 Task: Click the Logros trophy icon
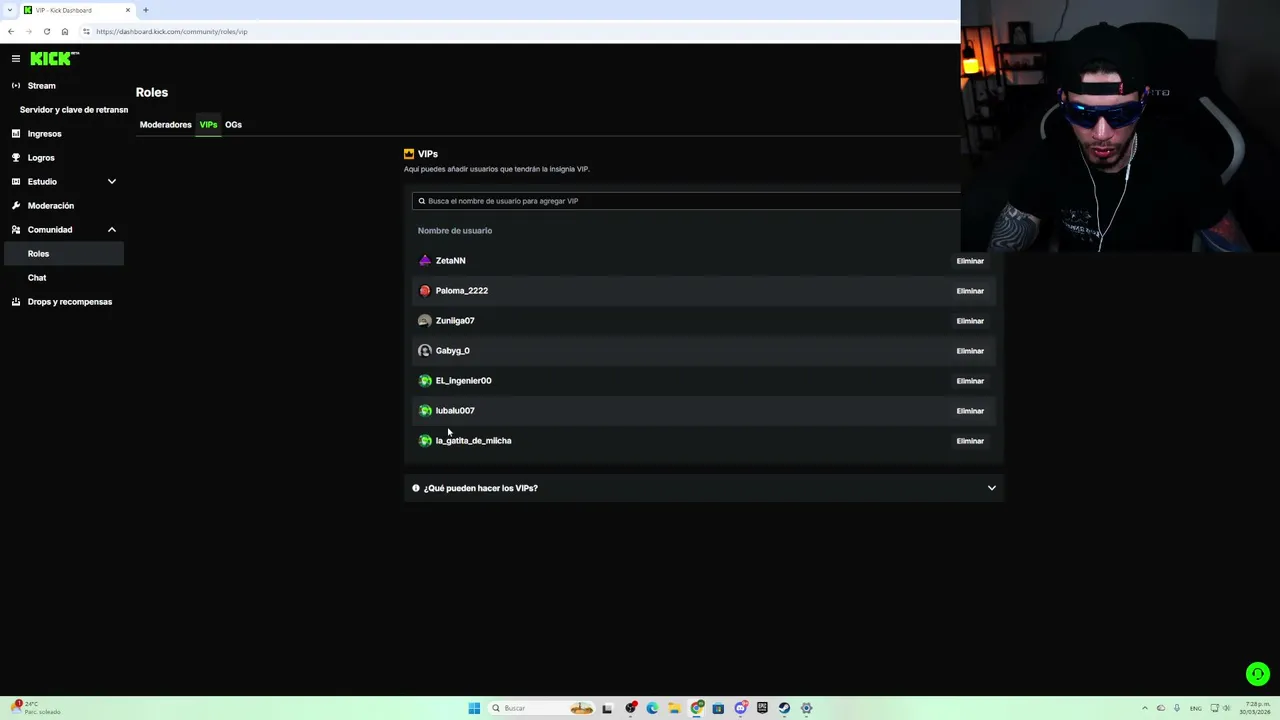pos(16,158)
